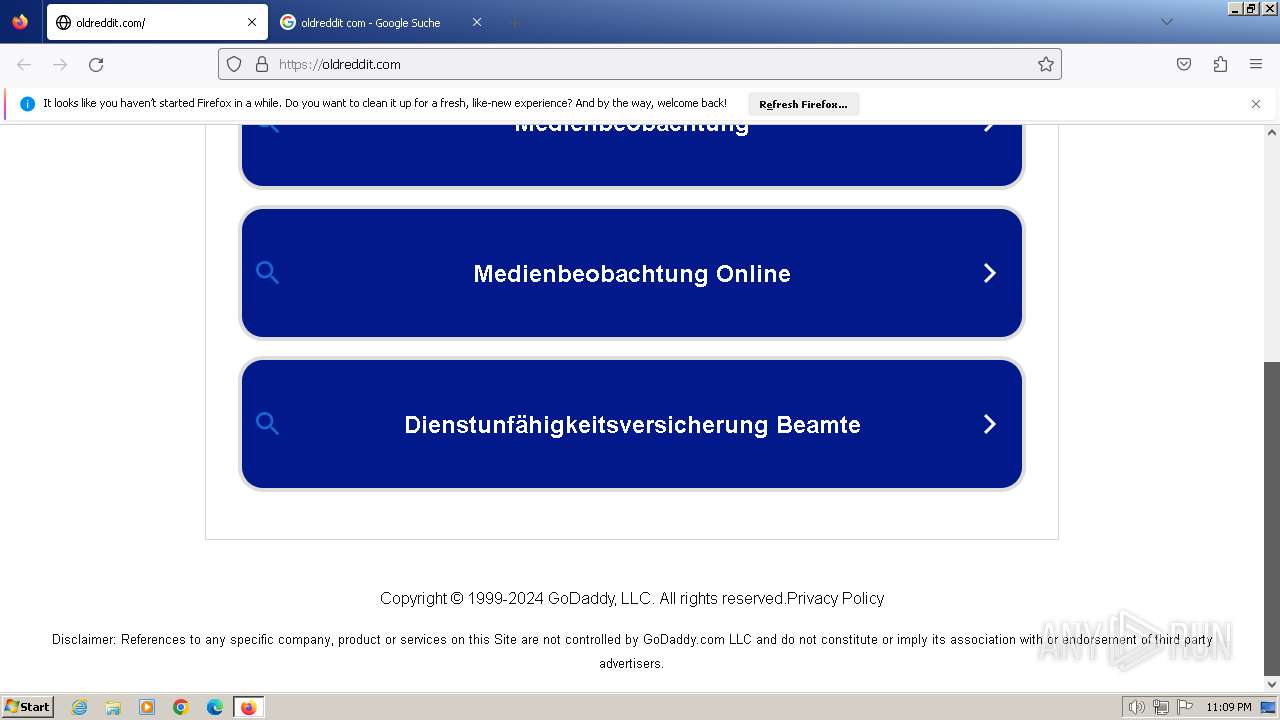The width and height of the screenshot is (1280, 720).
Task: Open the Dienstunfähigkeitsversicherung Beamte result
Action: pyautogui.click(x=632, y=424)
